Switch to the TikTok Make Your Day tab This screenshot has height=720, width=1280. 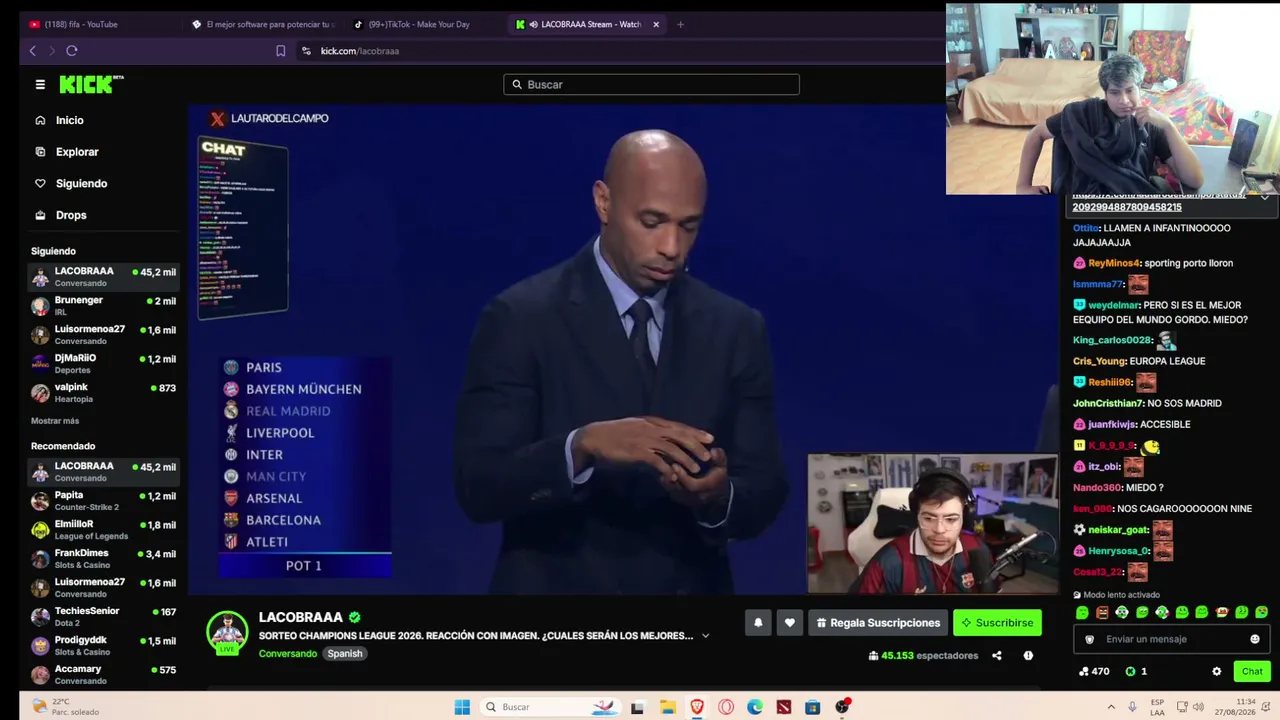[420, 24]
